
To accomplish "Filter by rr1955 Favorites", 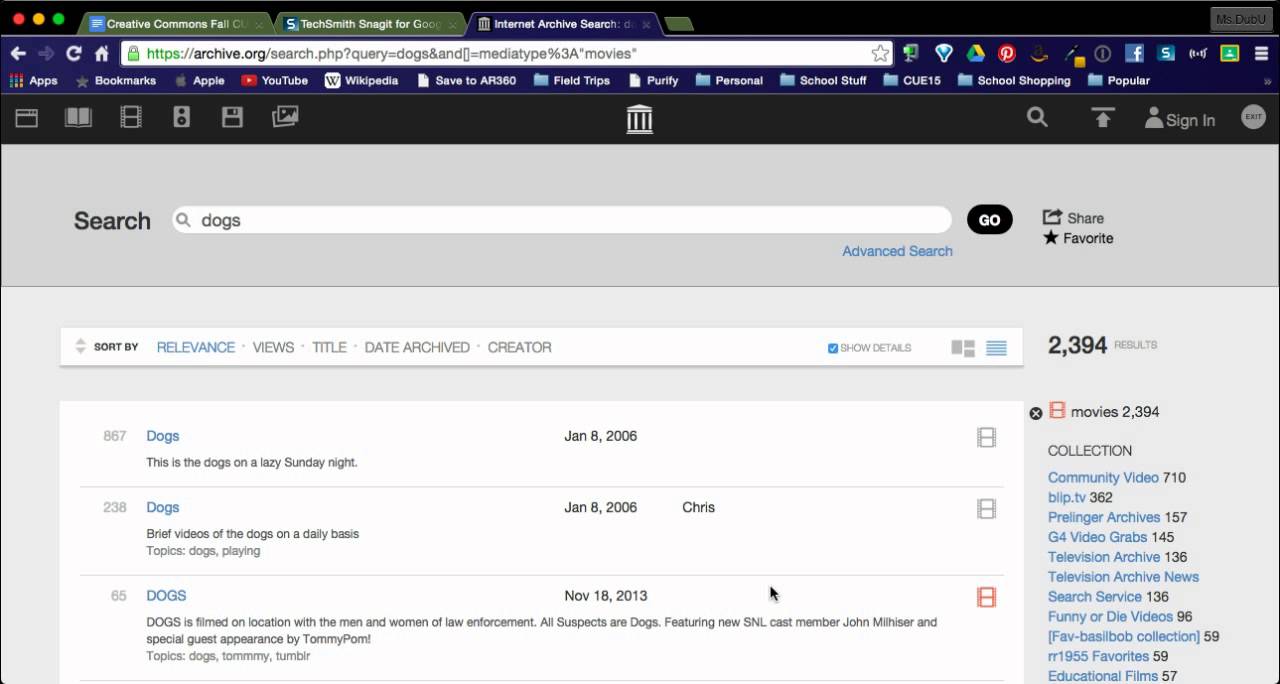I will (x=1098, y=656).
